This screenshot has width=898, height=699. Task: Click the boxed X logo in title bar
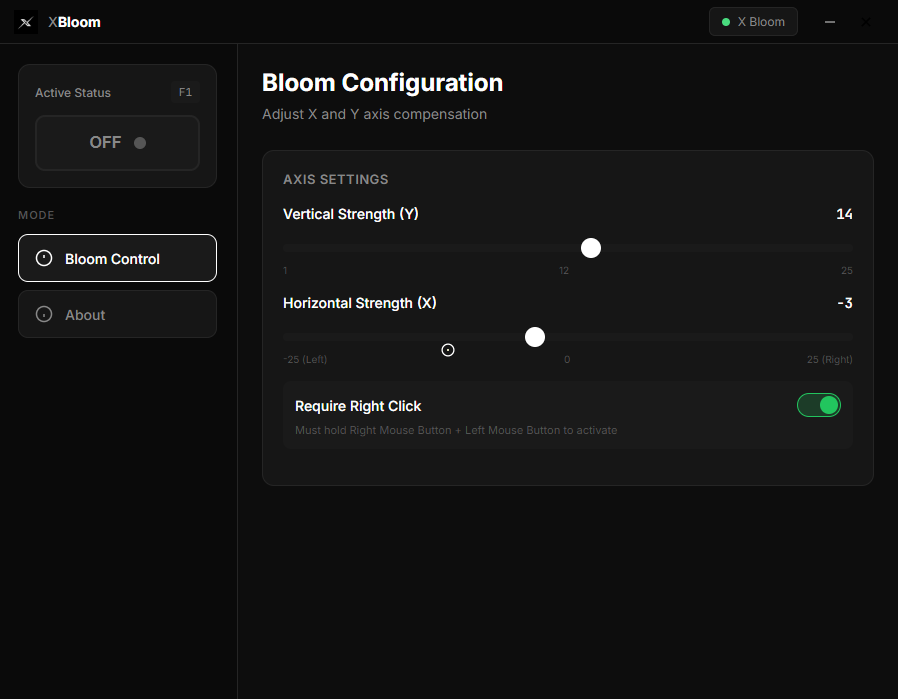(25, 21)
